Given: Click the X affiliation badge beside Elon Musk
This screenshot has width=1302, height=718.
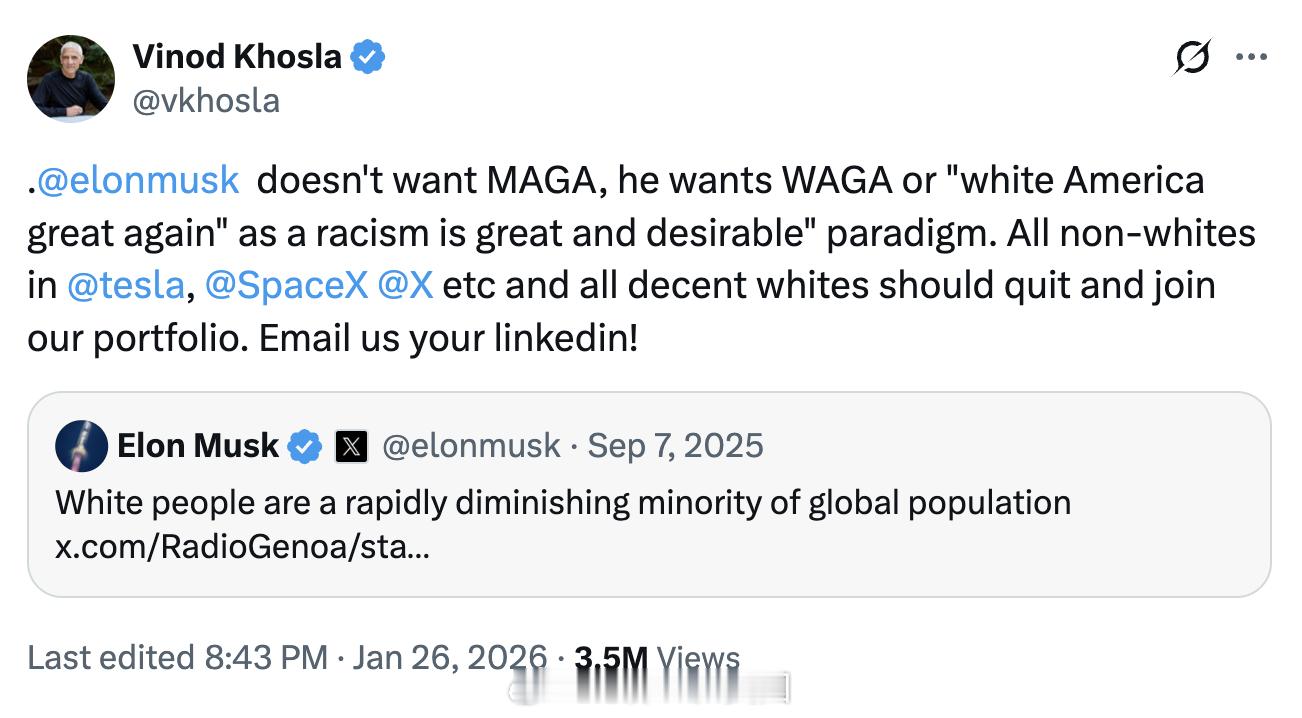Looking at the screenshot, I should point(350,447).
